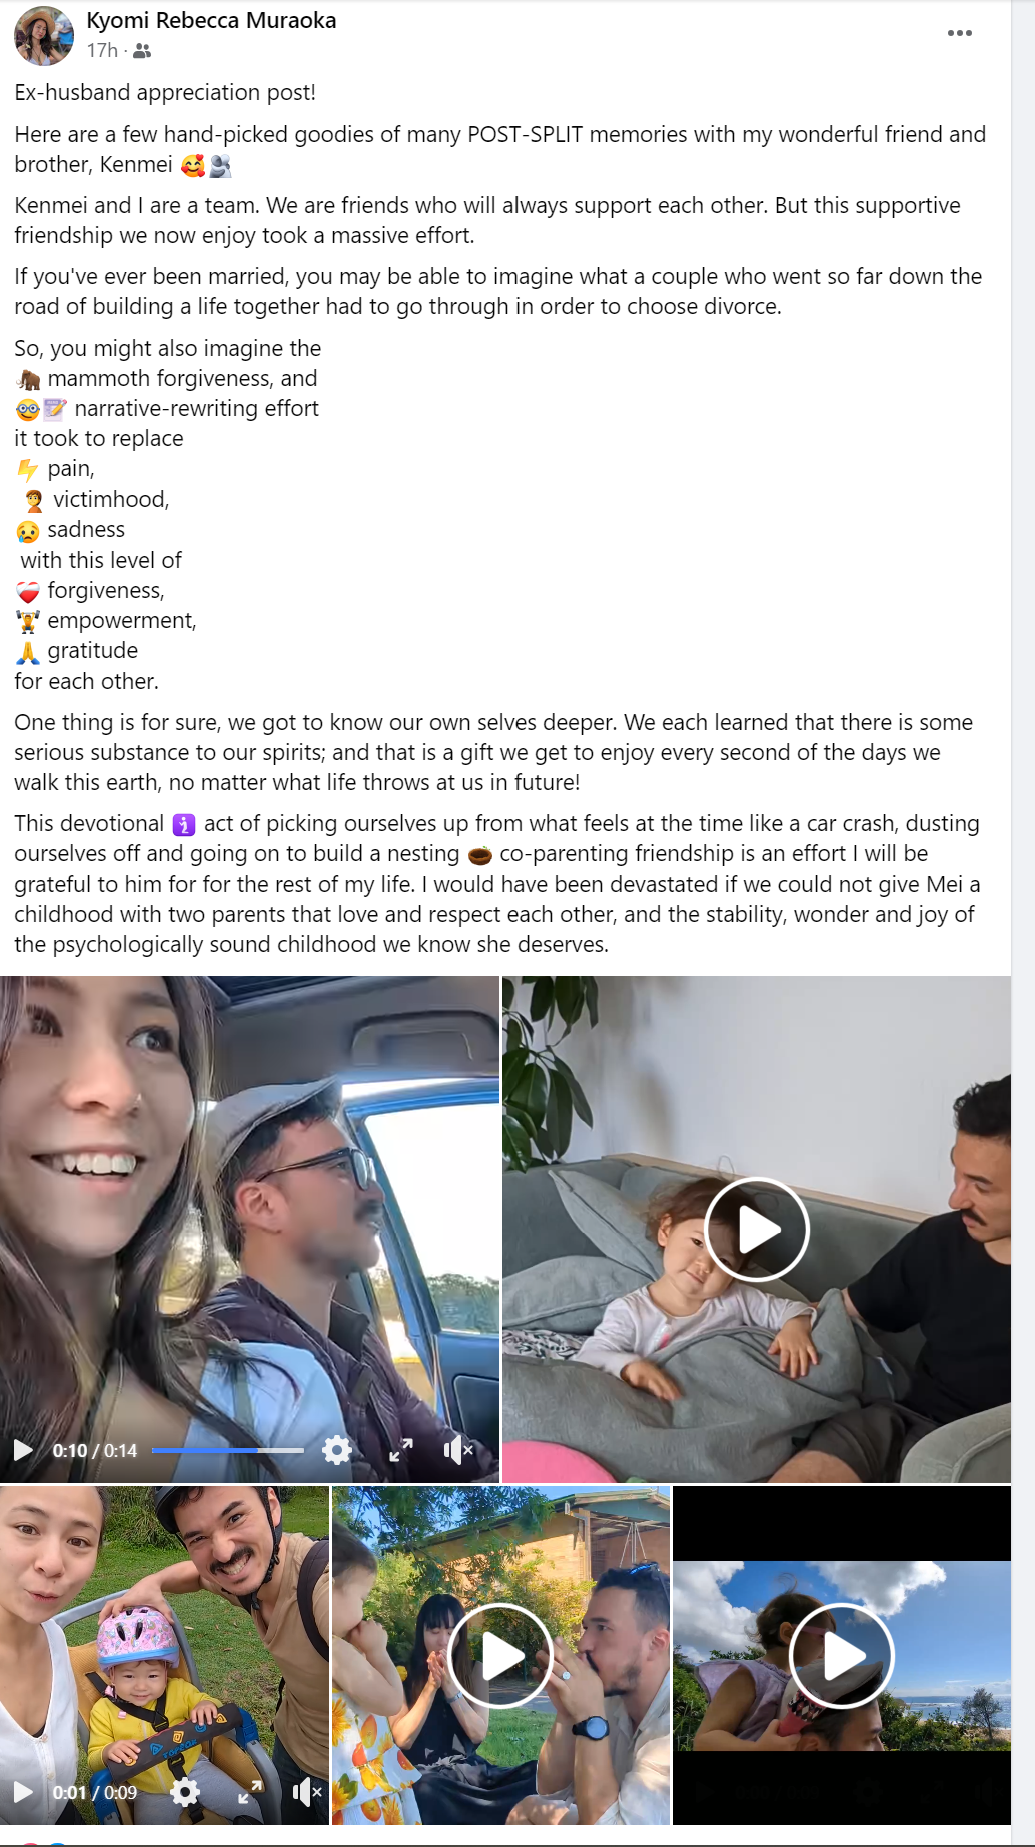Open the three-dot post options menu
Image resolution: width=1035 pixels, height=1847 pixels.
(x=959, y=33)
